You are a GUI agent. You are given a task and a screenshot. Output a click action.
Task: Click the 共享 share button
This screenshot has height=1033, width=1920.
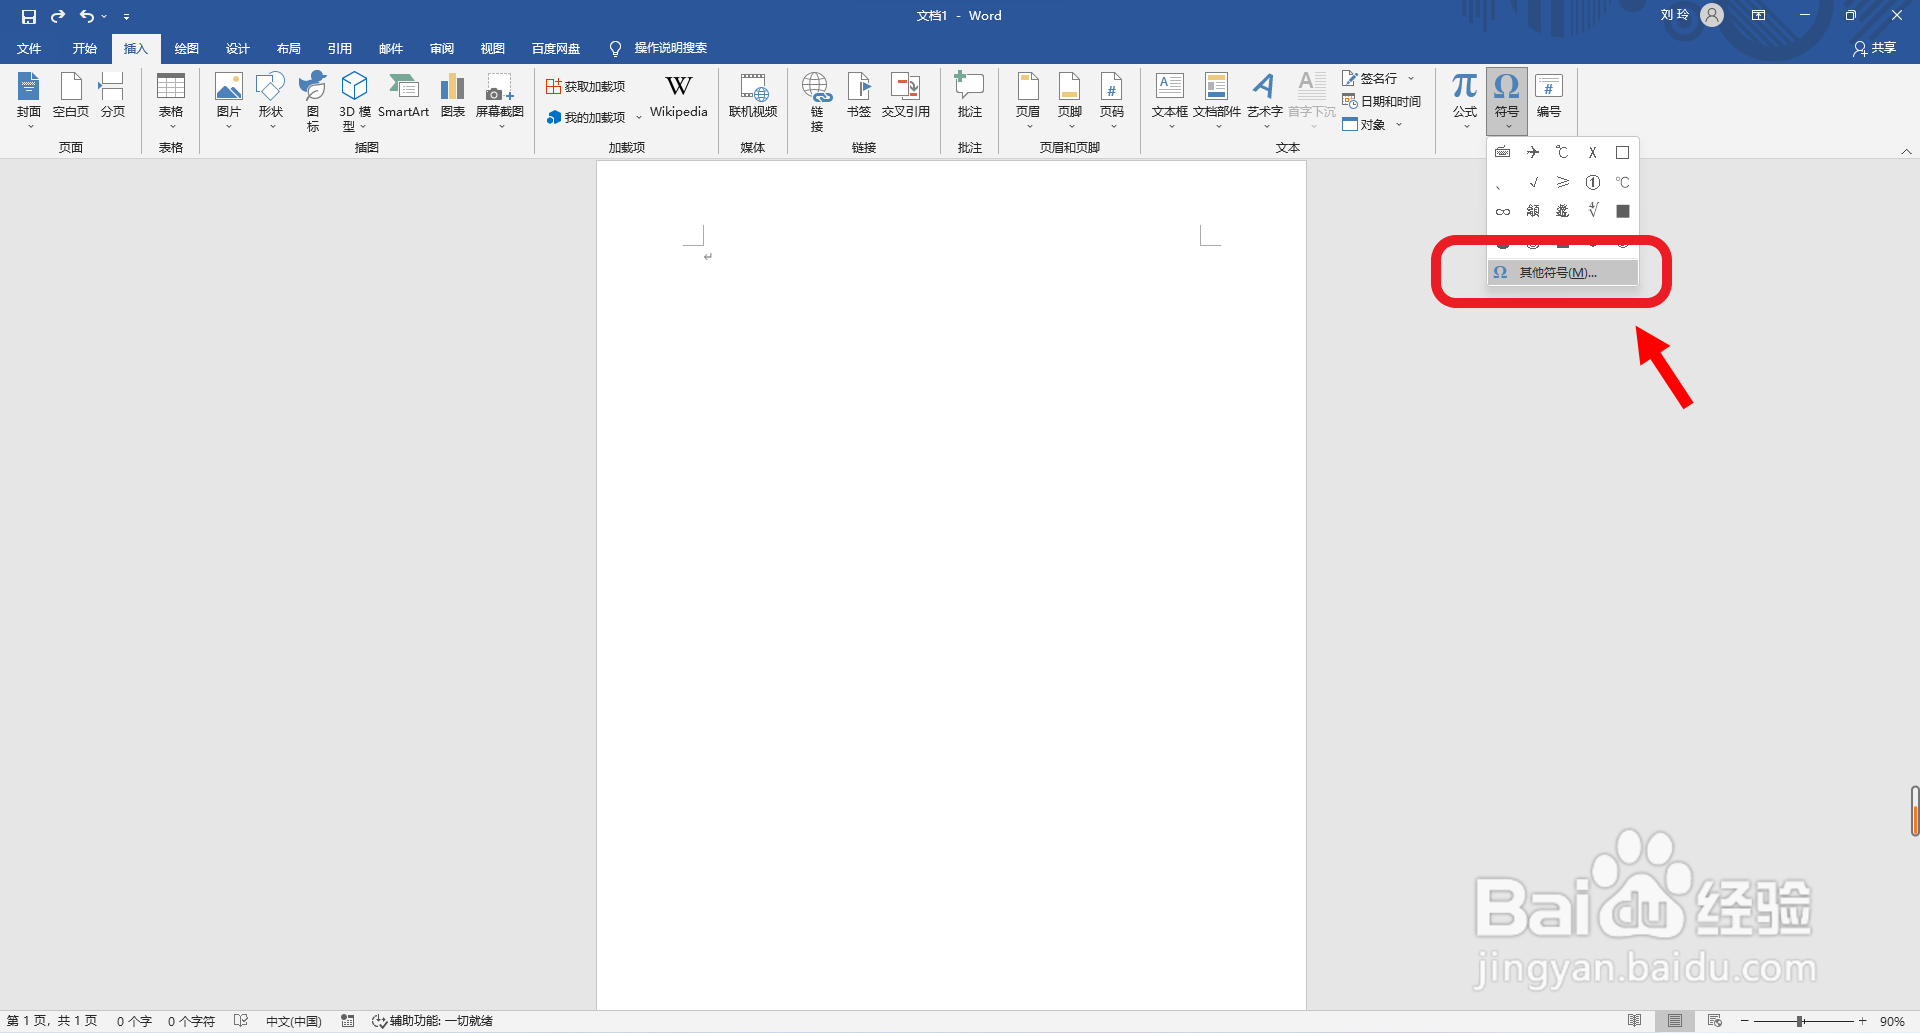tap(1875, 48)
